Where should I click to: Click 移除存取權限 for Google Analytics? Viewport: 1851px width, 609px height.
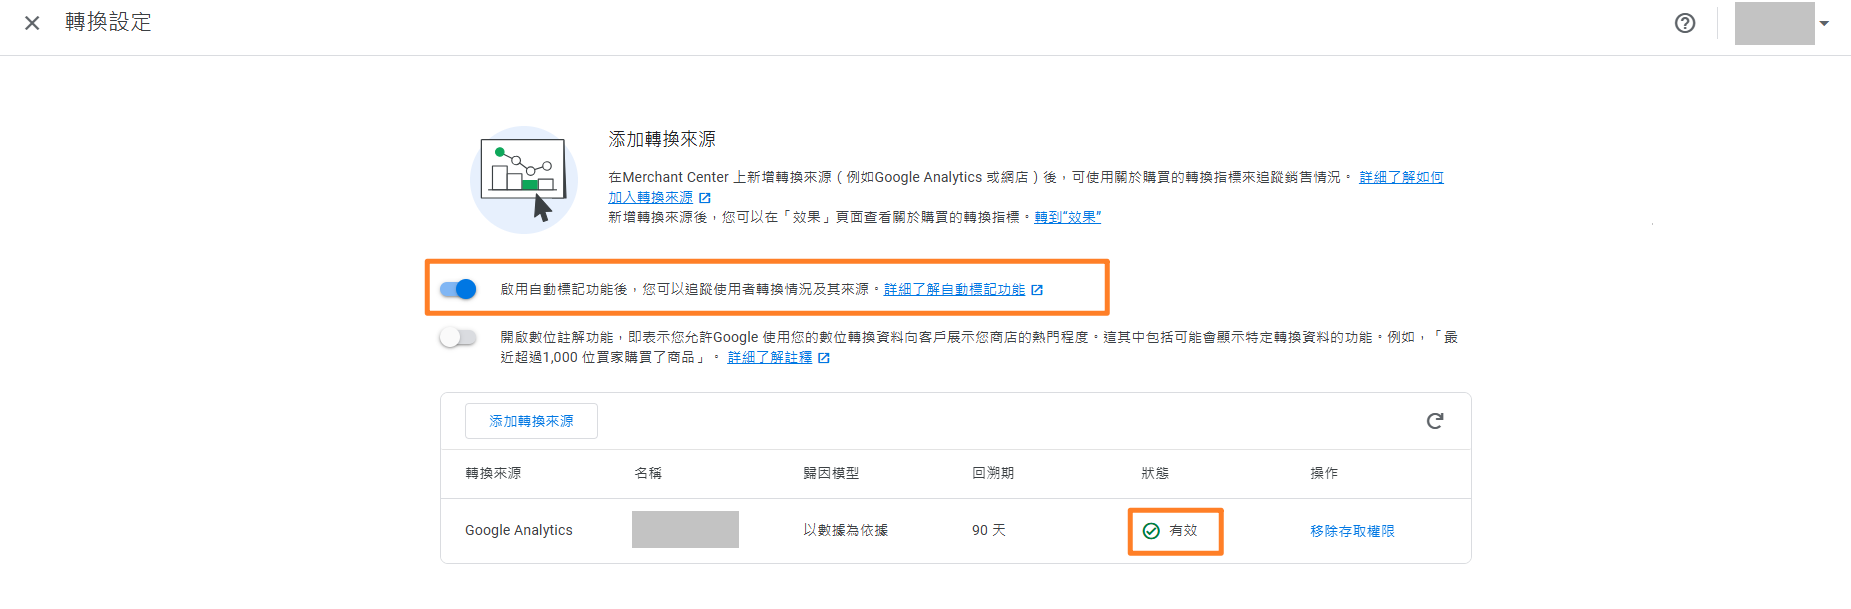pyautogui.click(x=1352, y=531)
